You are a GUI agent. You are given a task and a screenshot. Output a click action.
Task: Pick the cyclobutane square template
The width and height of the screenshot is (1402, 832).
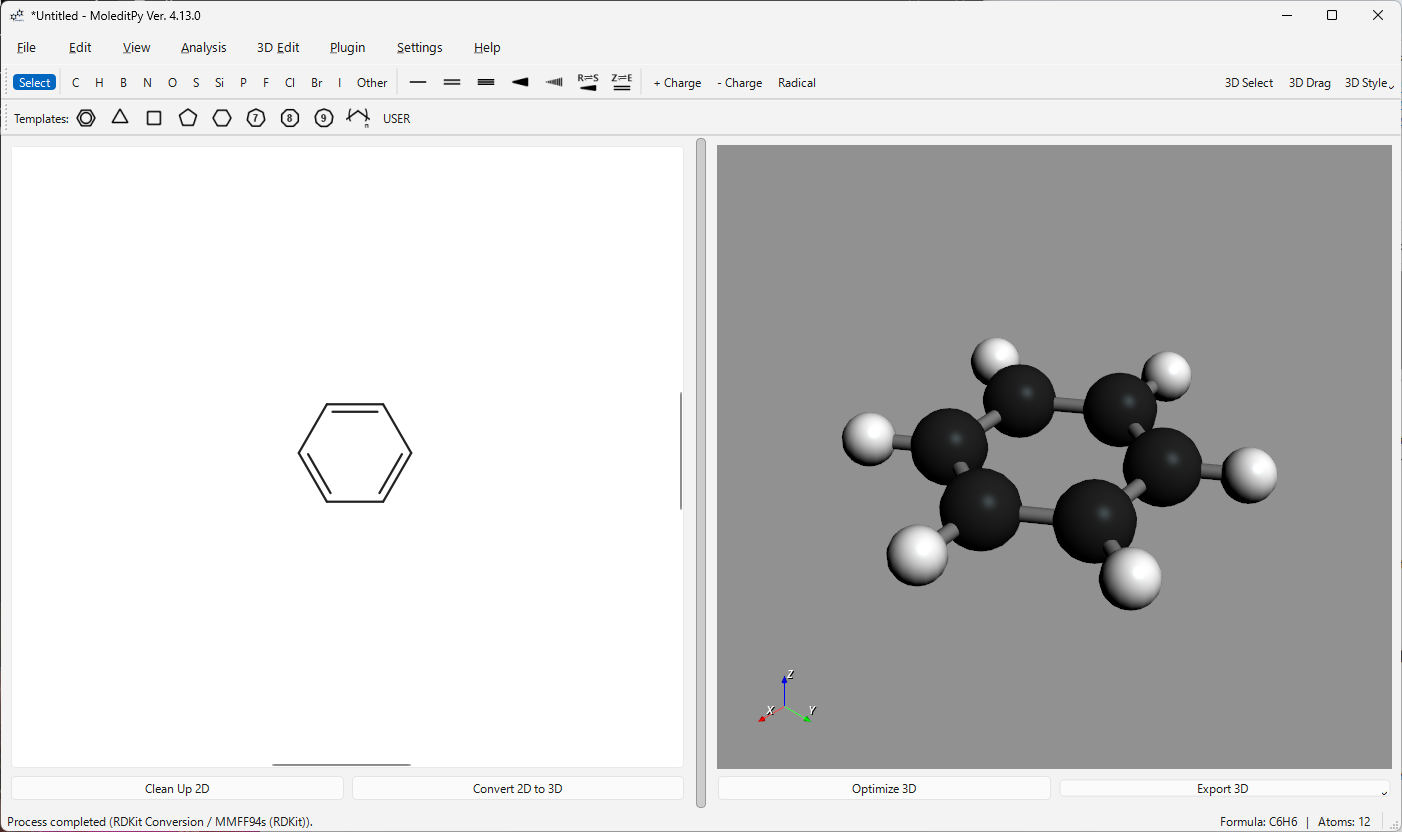click(x=154, y=118)
